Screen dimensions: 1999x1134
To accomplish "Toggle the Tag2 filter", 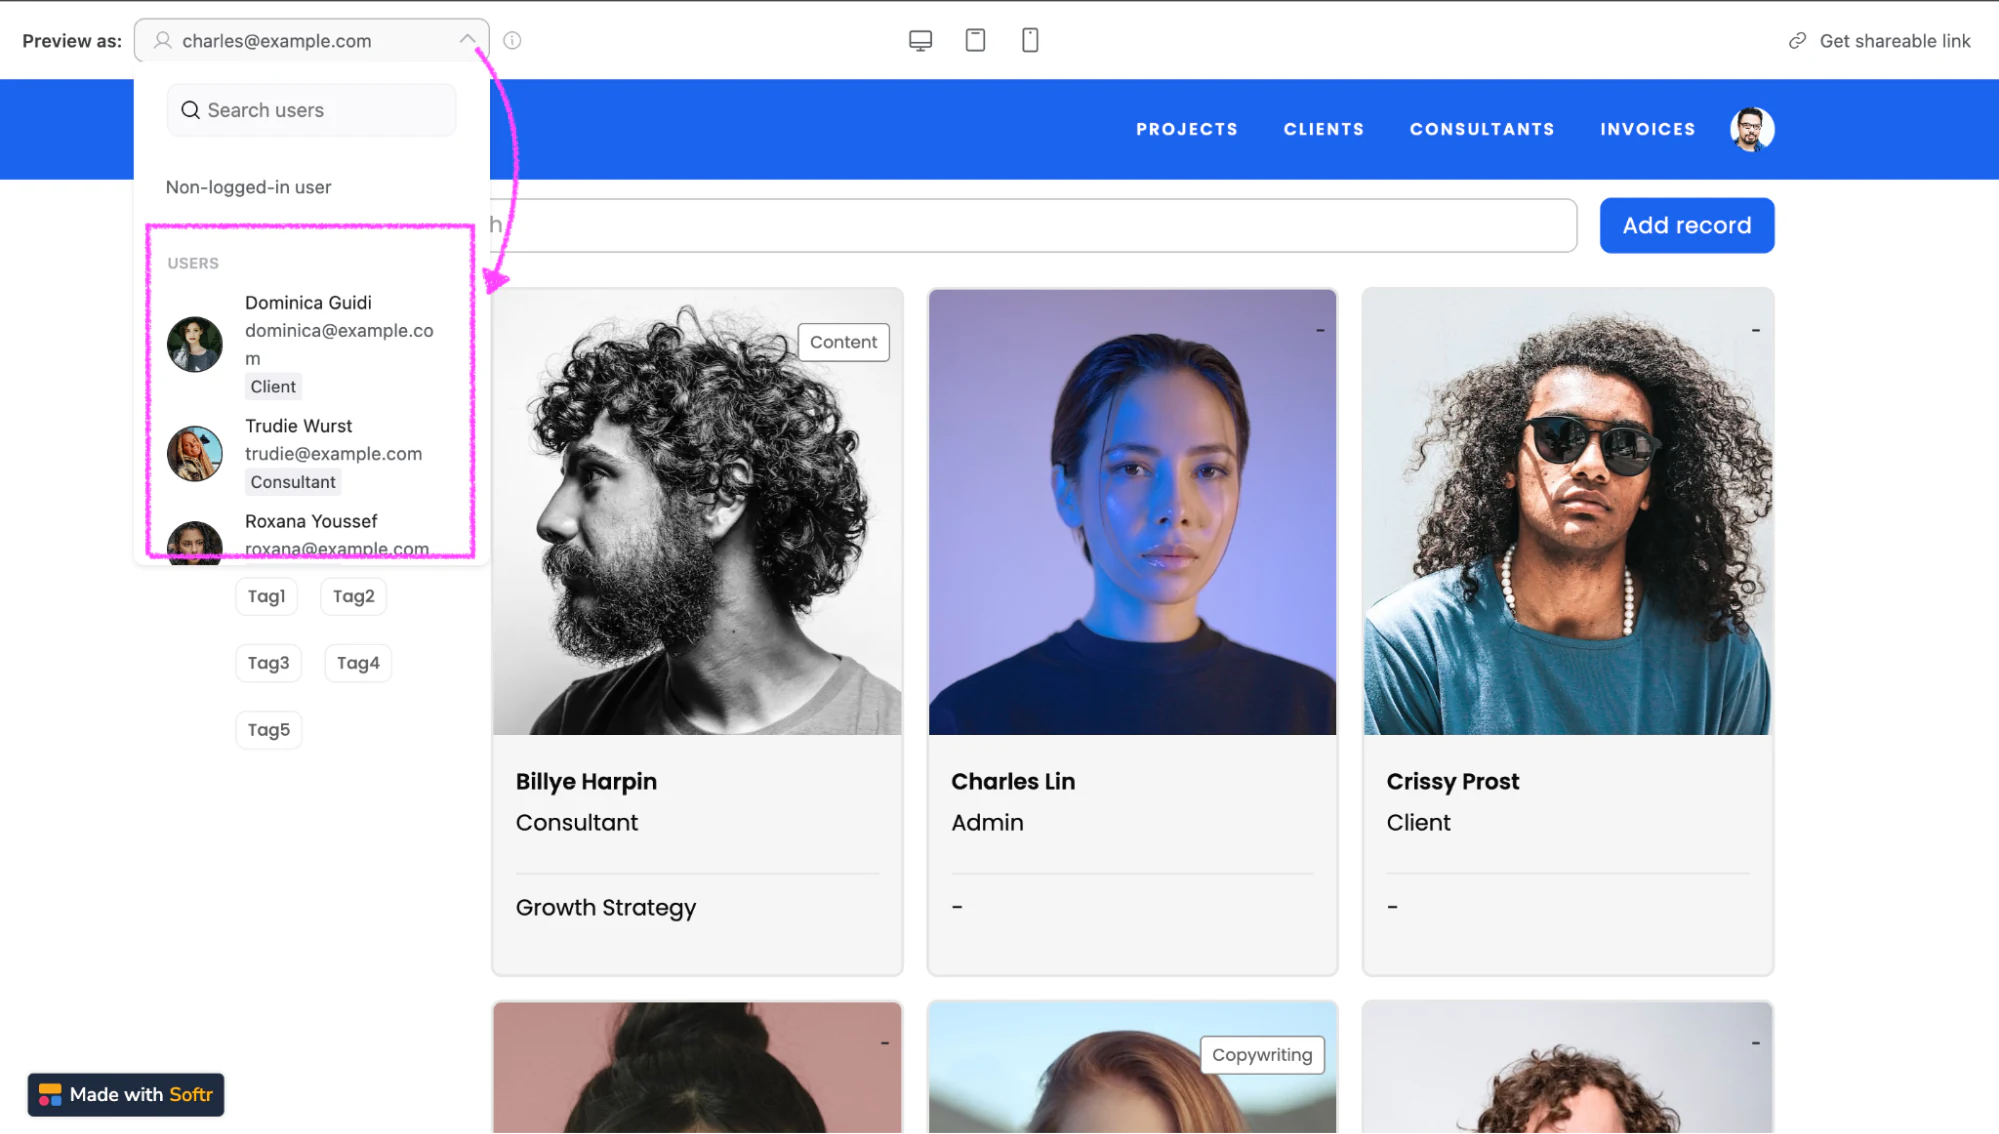I will click(353, 596).
